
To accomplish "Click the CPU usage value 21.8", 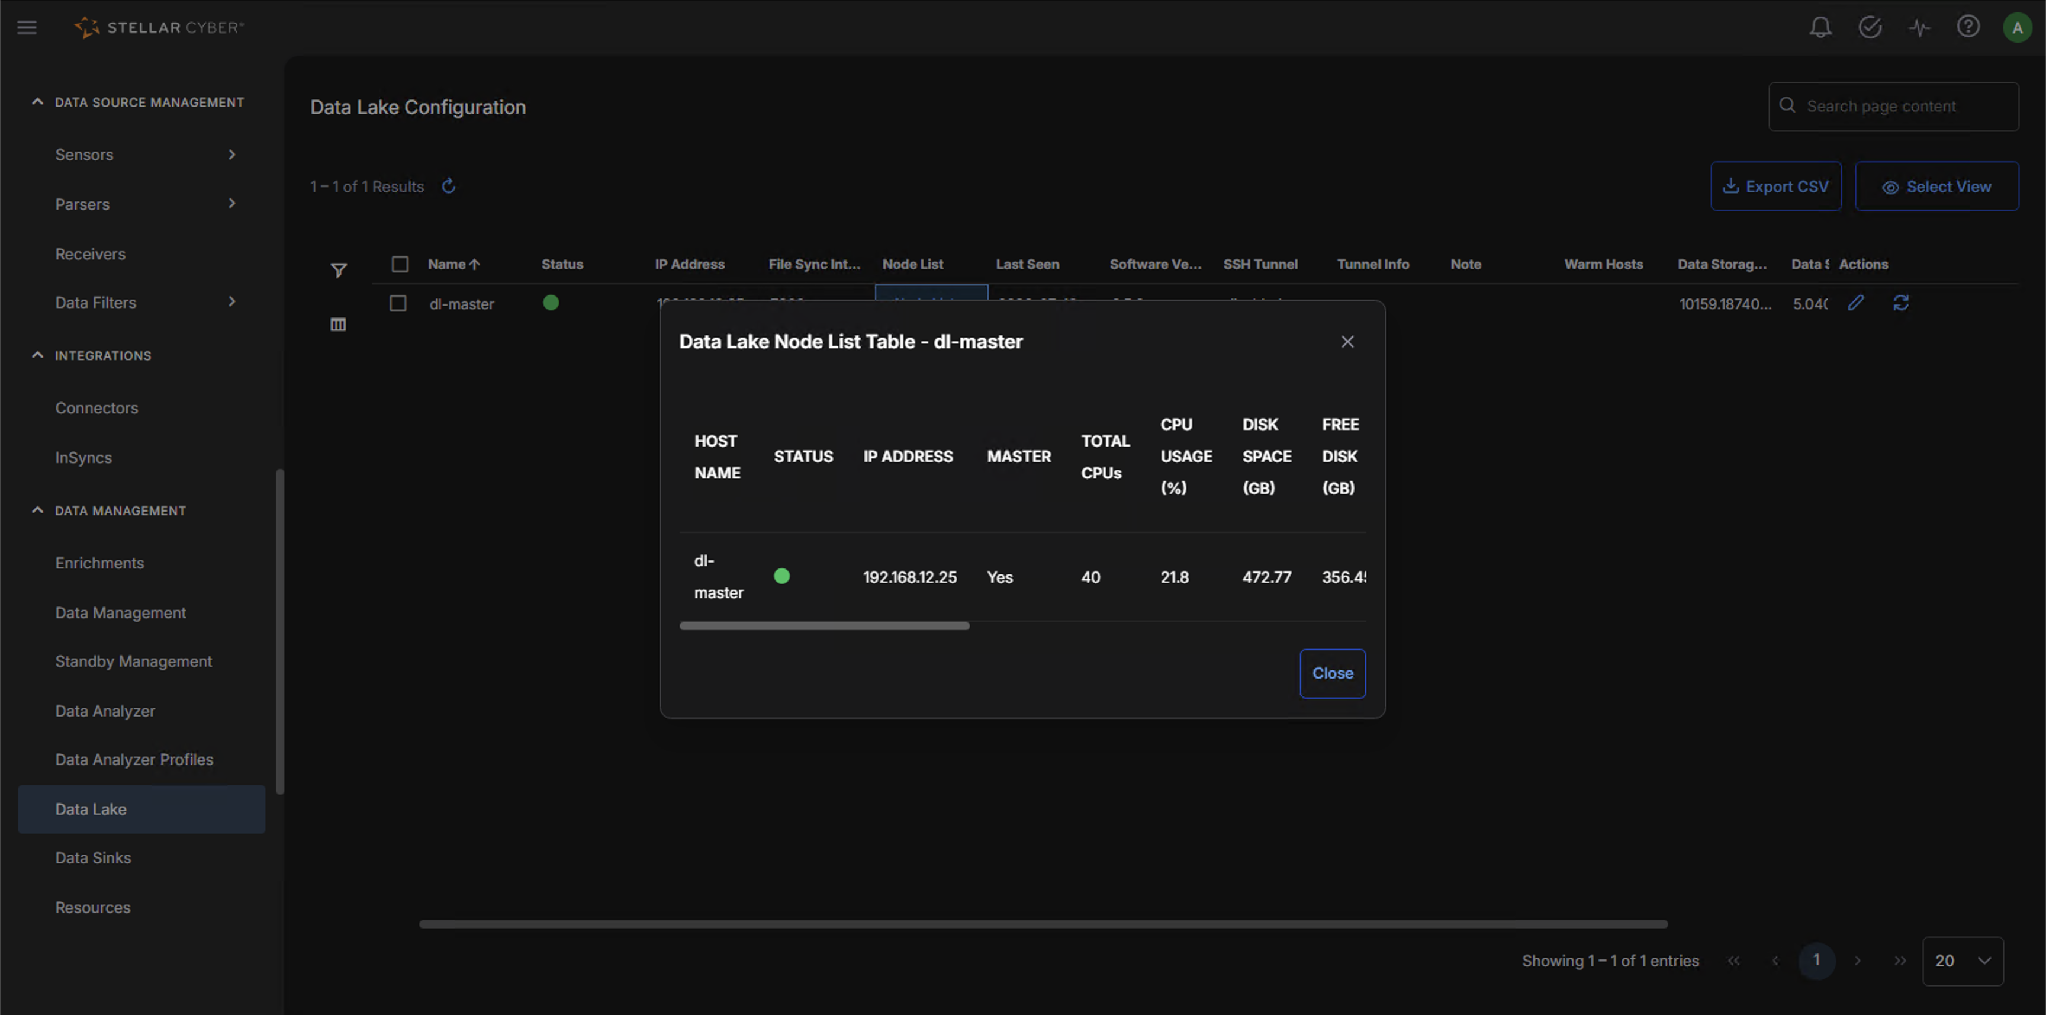I will click(1175, 577).
